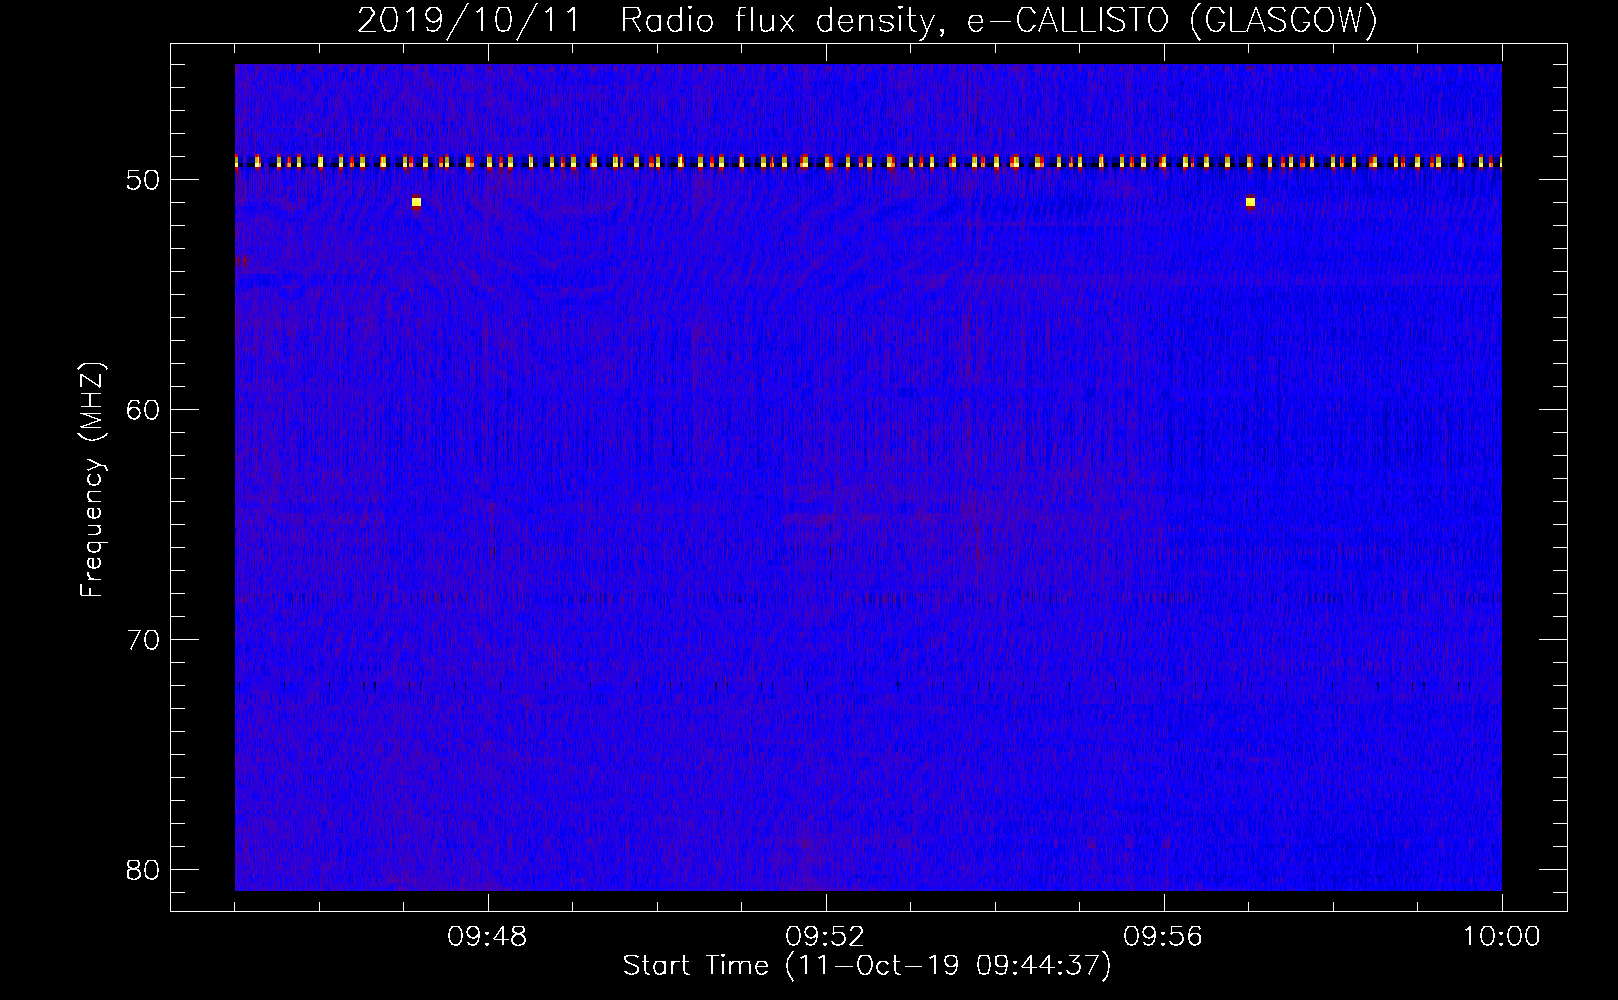Image resolution: width=1618 pixels, height=1000 pixels.
Task: Click the 09:52 time axis label
Action: click(825, 937)
